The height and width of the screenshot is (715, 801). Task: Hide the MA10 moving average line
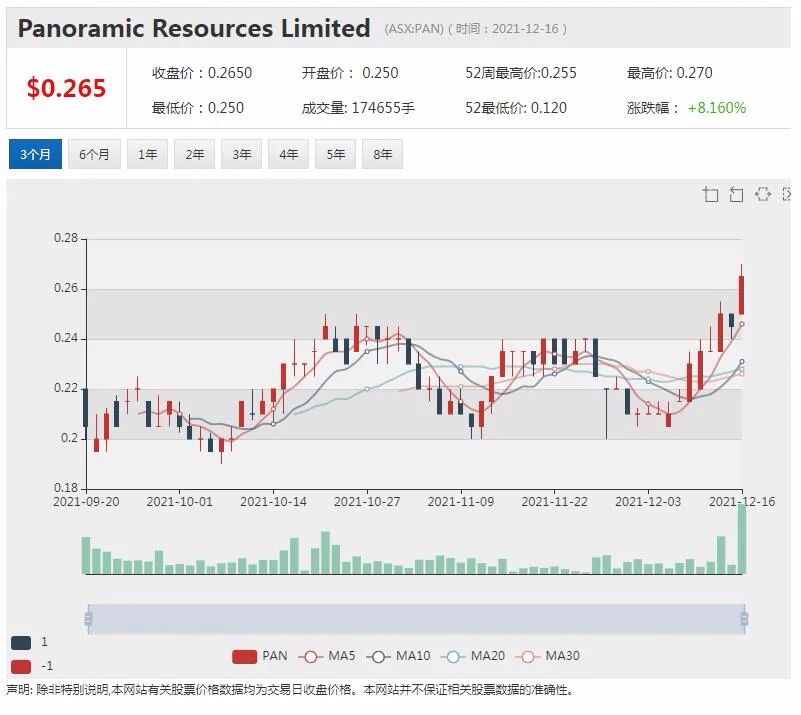point(398,656)
